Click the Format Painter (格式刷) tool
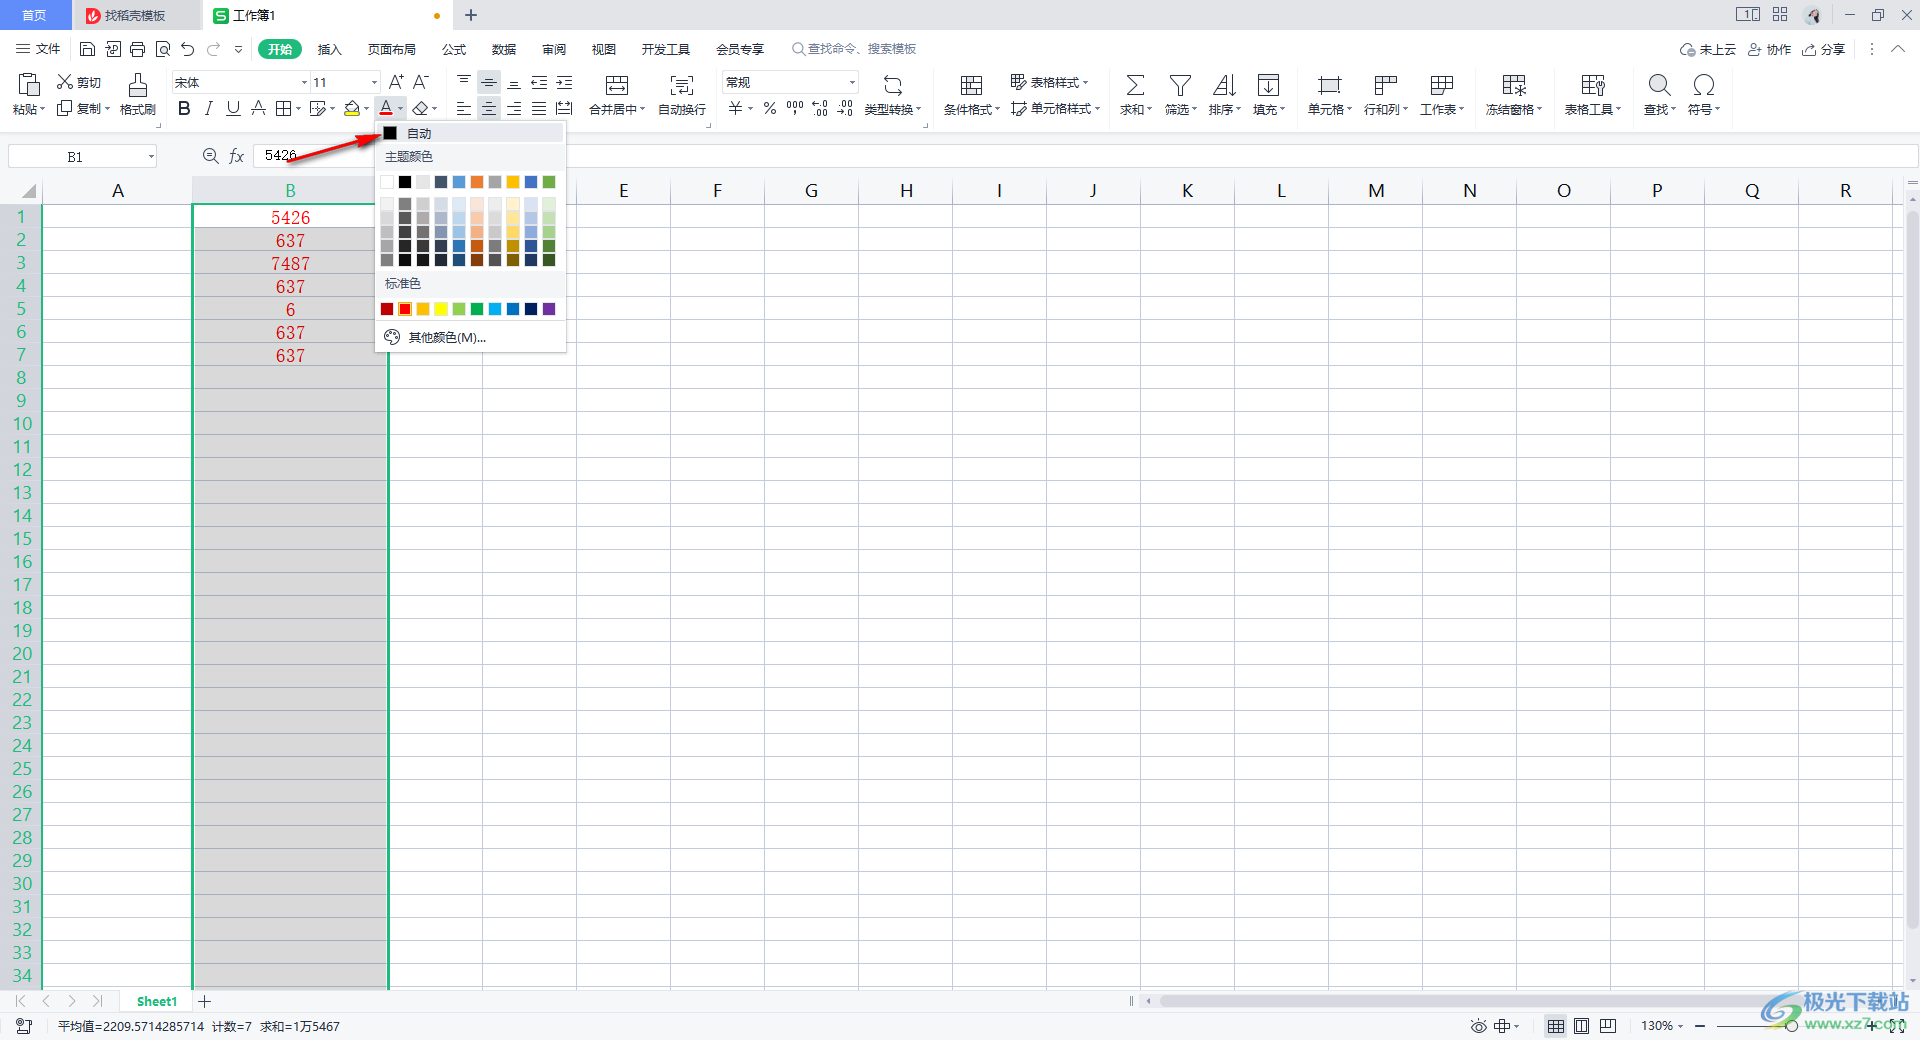This screenshot has width=1920, height=1040. pyautogui.click(x=138, y=95)
